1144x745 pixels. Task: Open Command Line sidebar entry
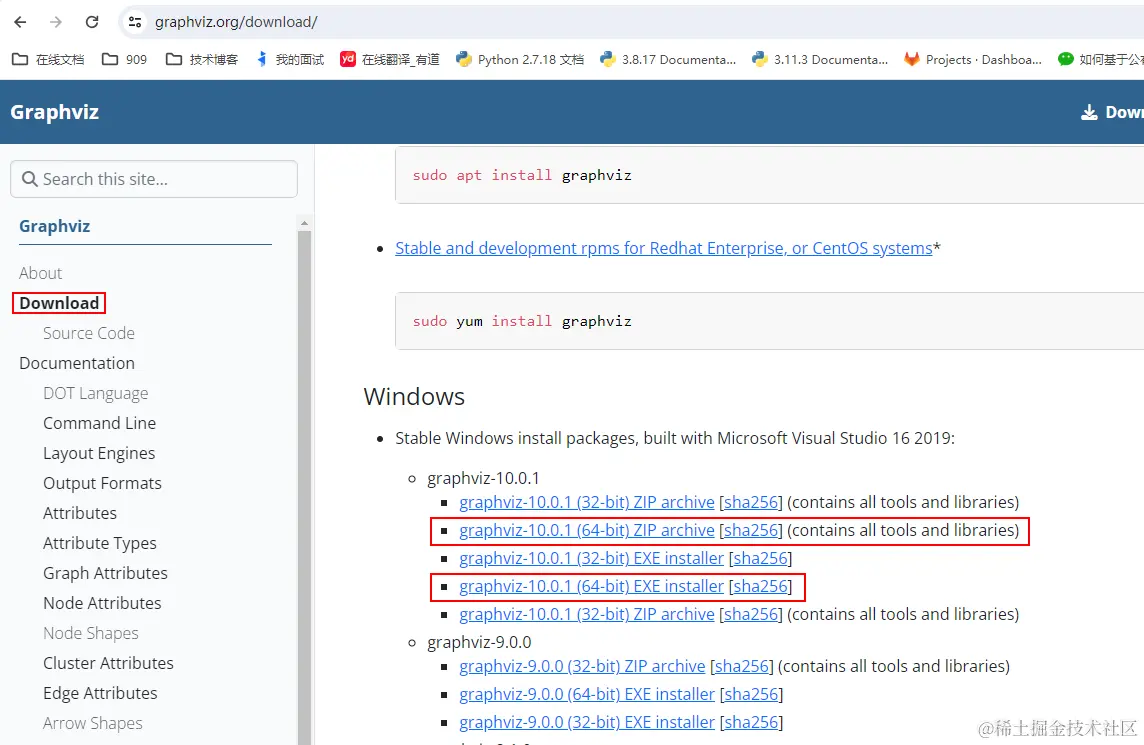[x=99, y=423]
